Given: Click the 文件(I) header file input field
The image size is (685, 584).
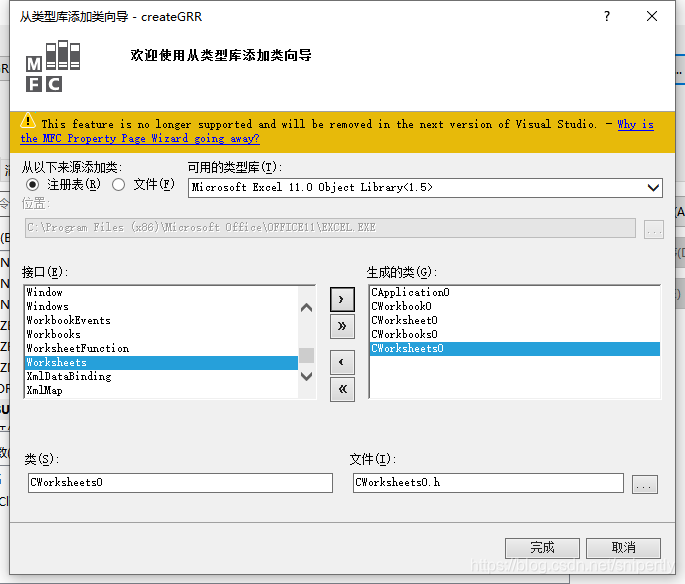Looking at the screenshot, I should 488,483.
